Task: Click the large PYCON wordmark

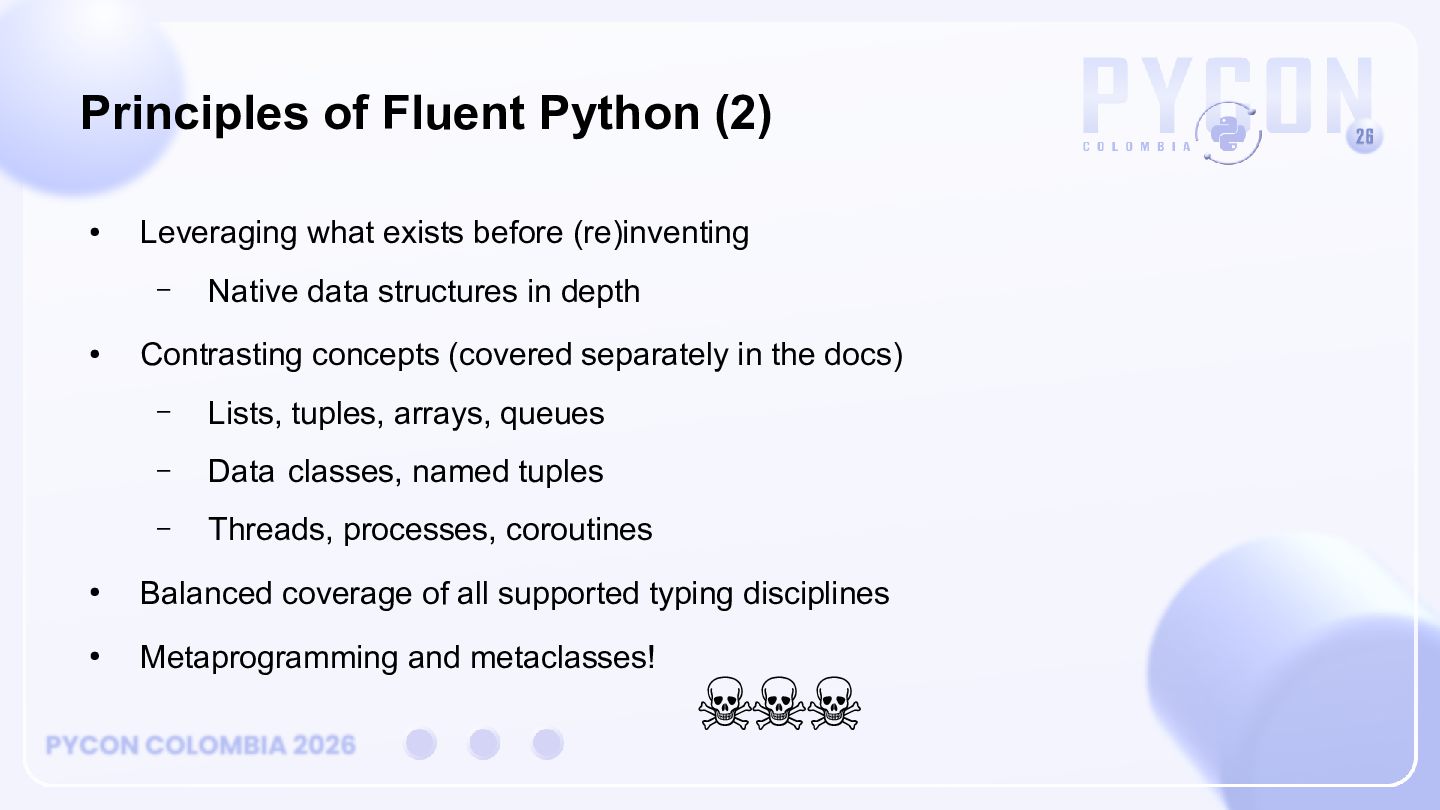Action: 1228,95
